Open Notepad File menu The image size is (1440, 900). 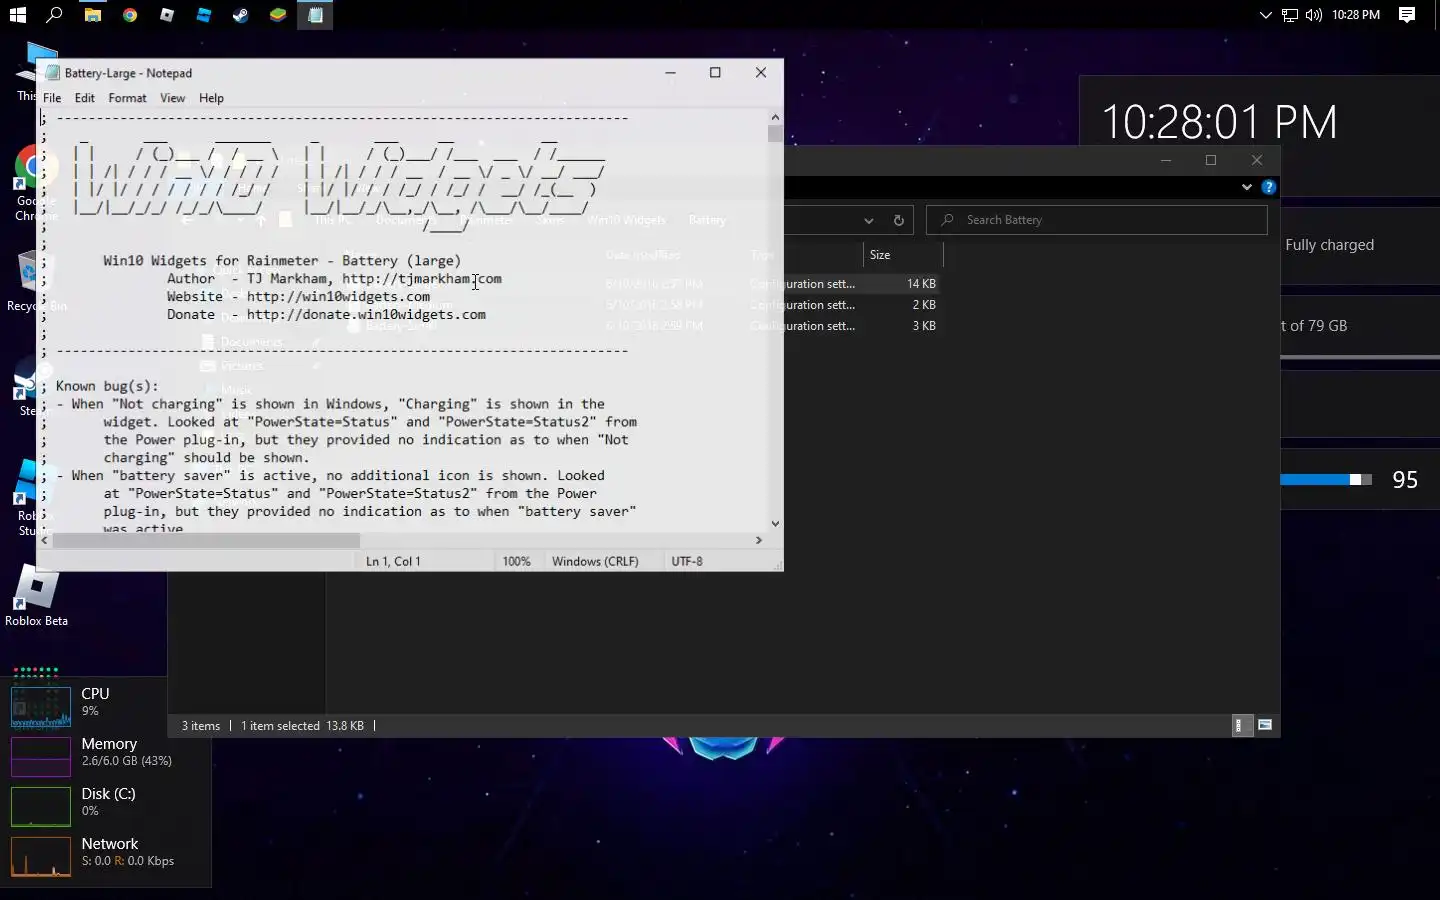pos(52,98)
